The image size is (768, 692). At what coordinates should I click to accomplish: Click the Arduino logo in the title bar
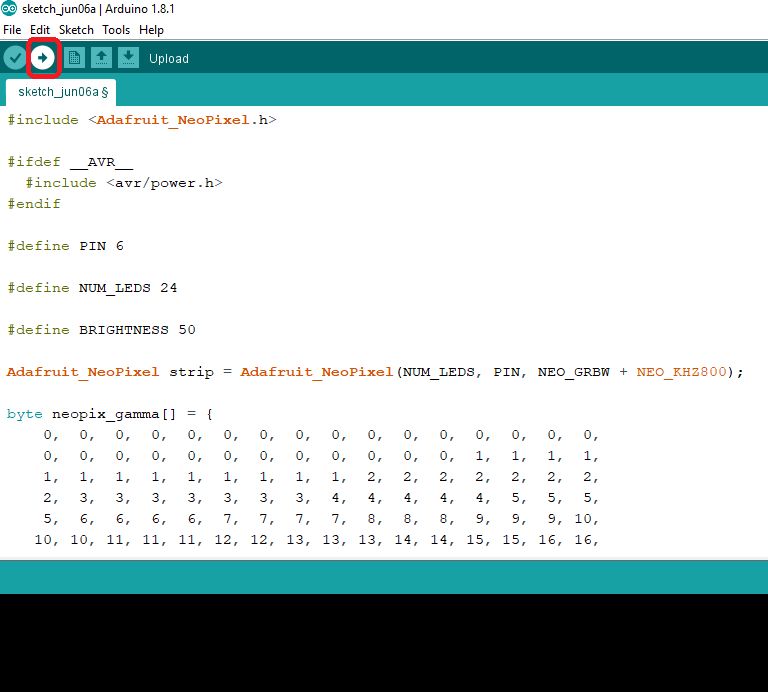(9, 8)
